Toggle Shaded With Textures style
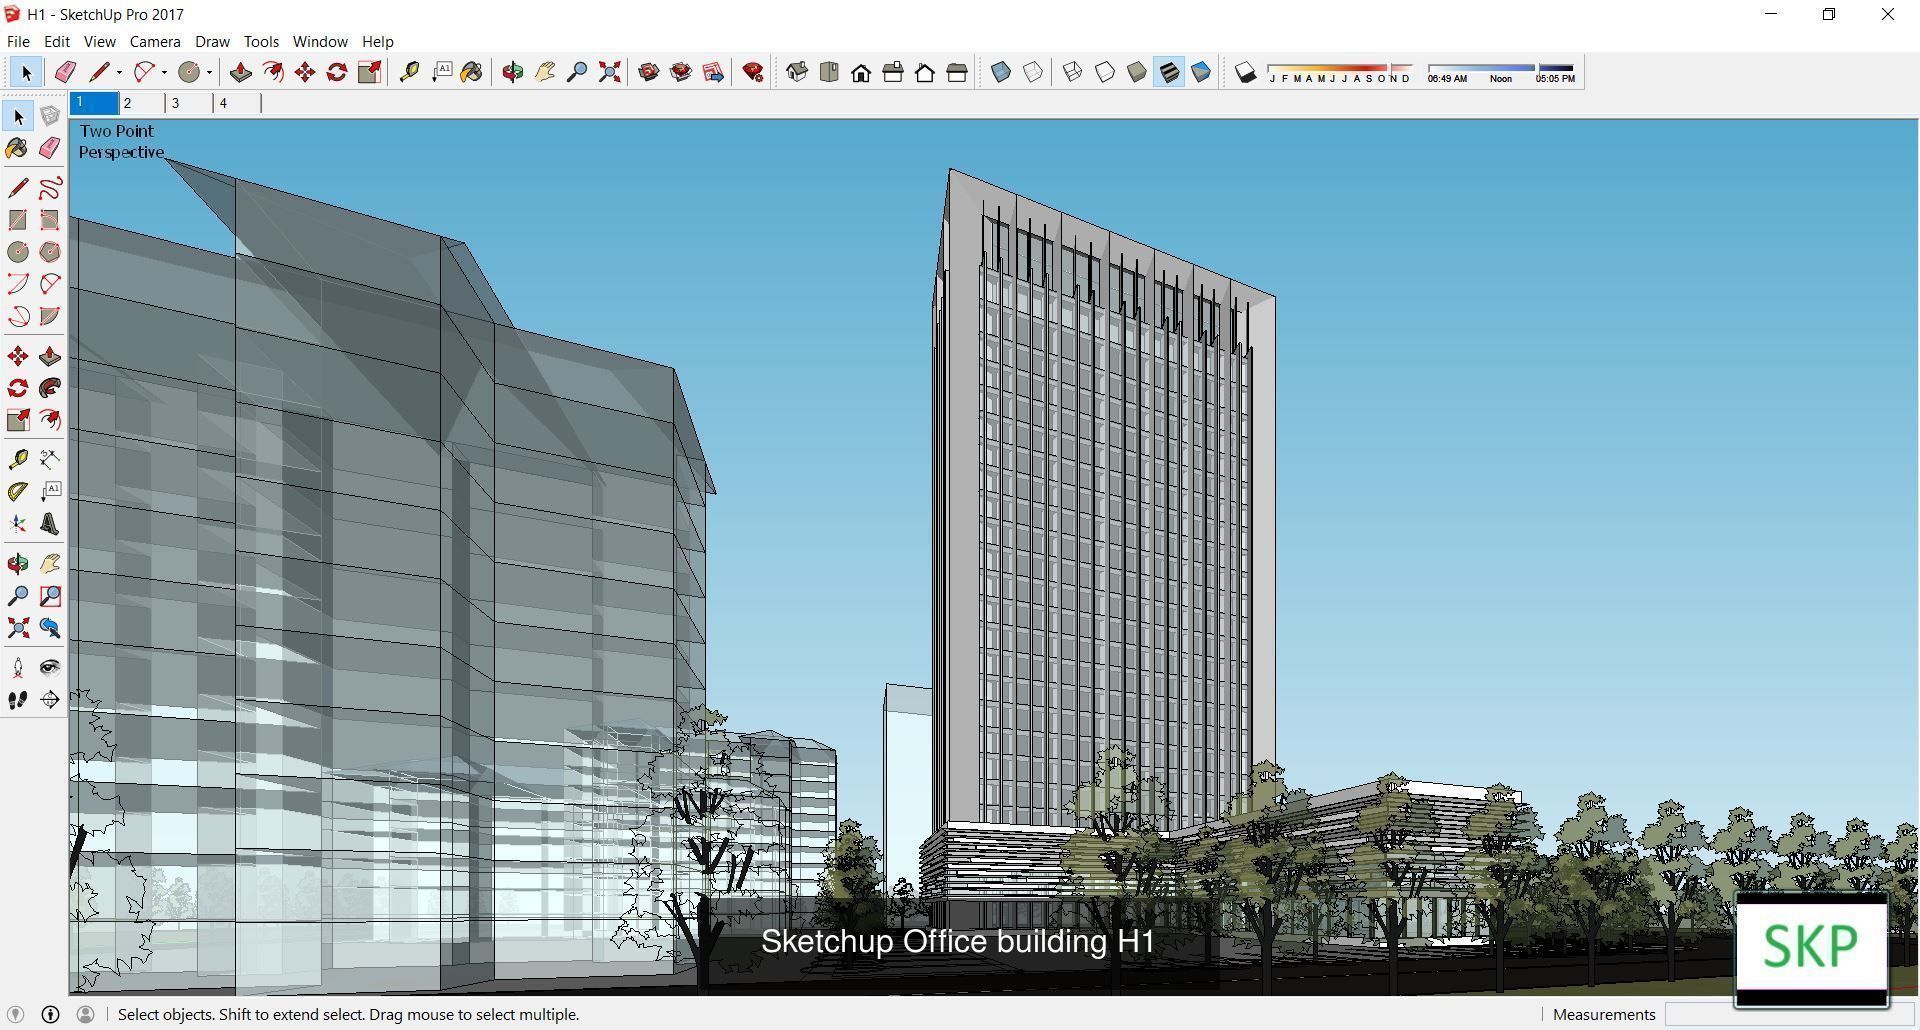1920x1030 pixels. pos(1169,72)
